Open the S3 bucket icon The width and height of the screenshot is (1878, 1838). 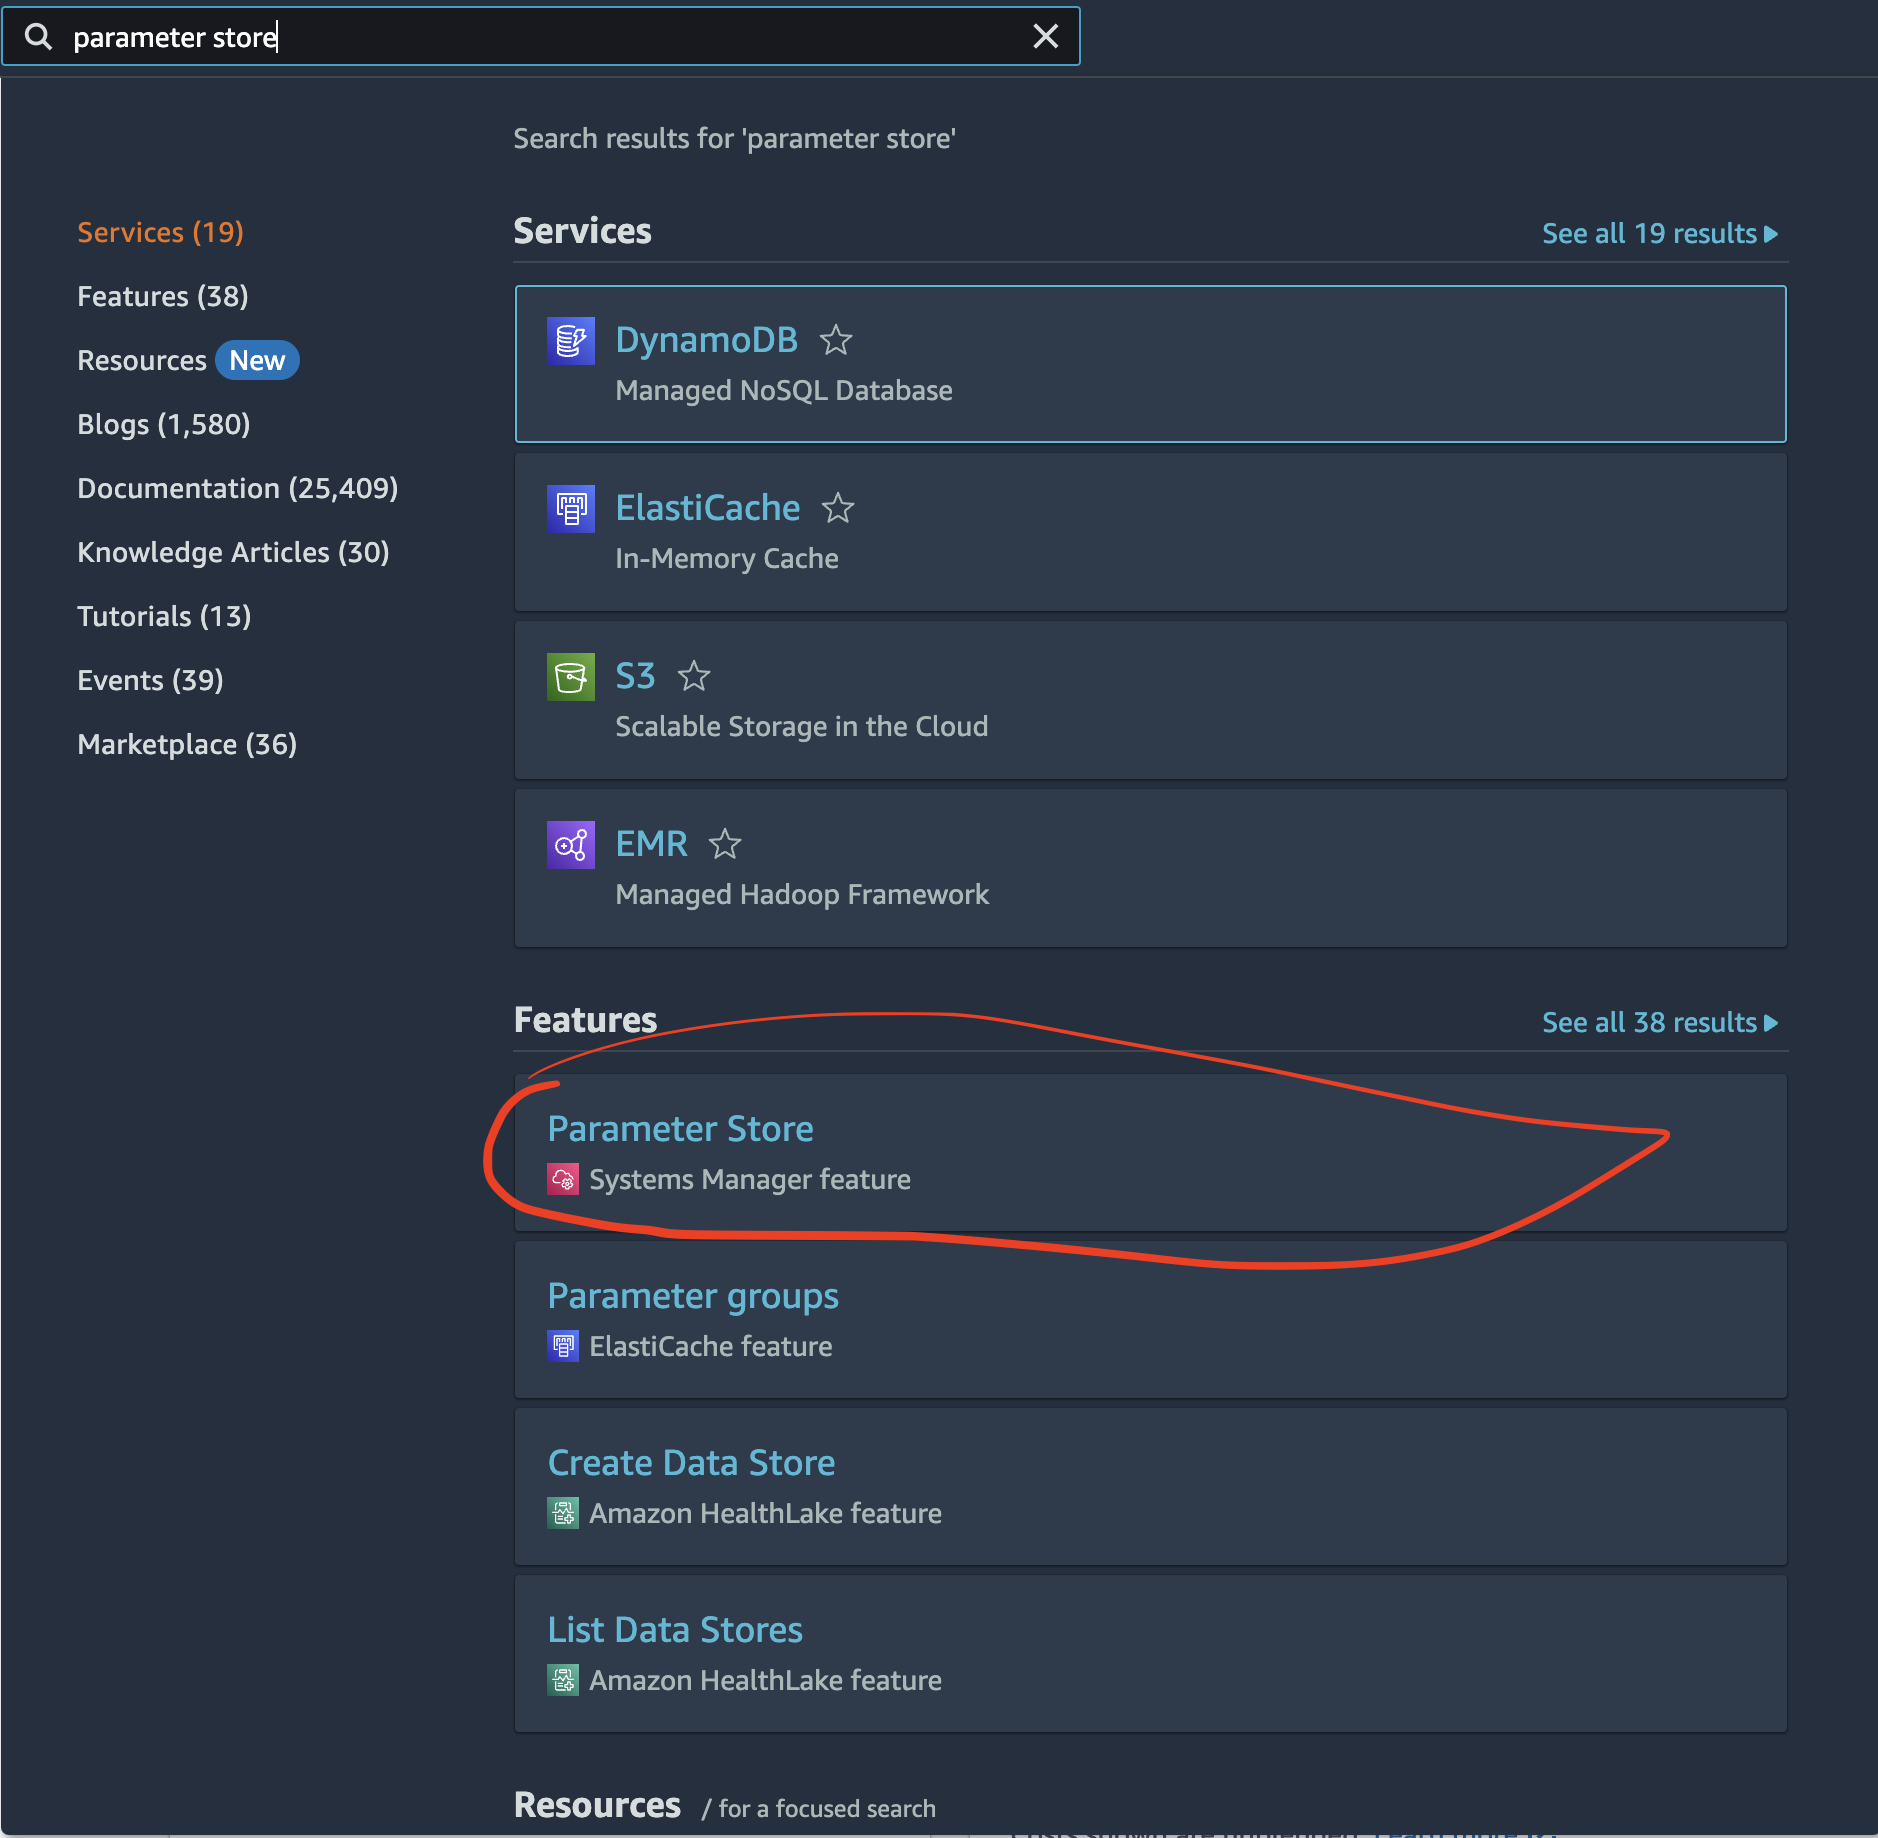click(571, 677)
